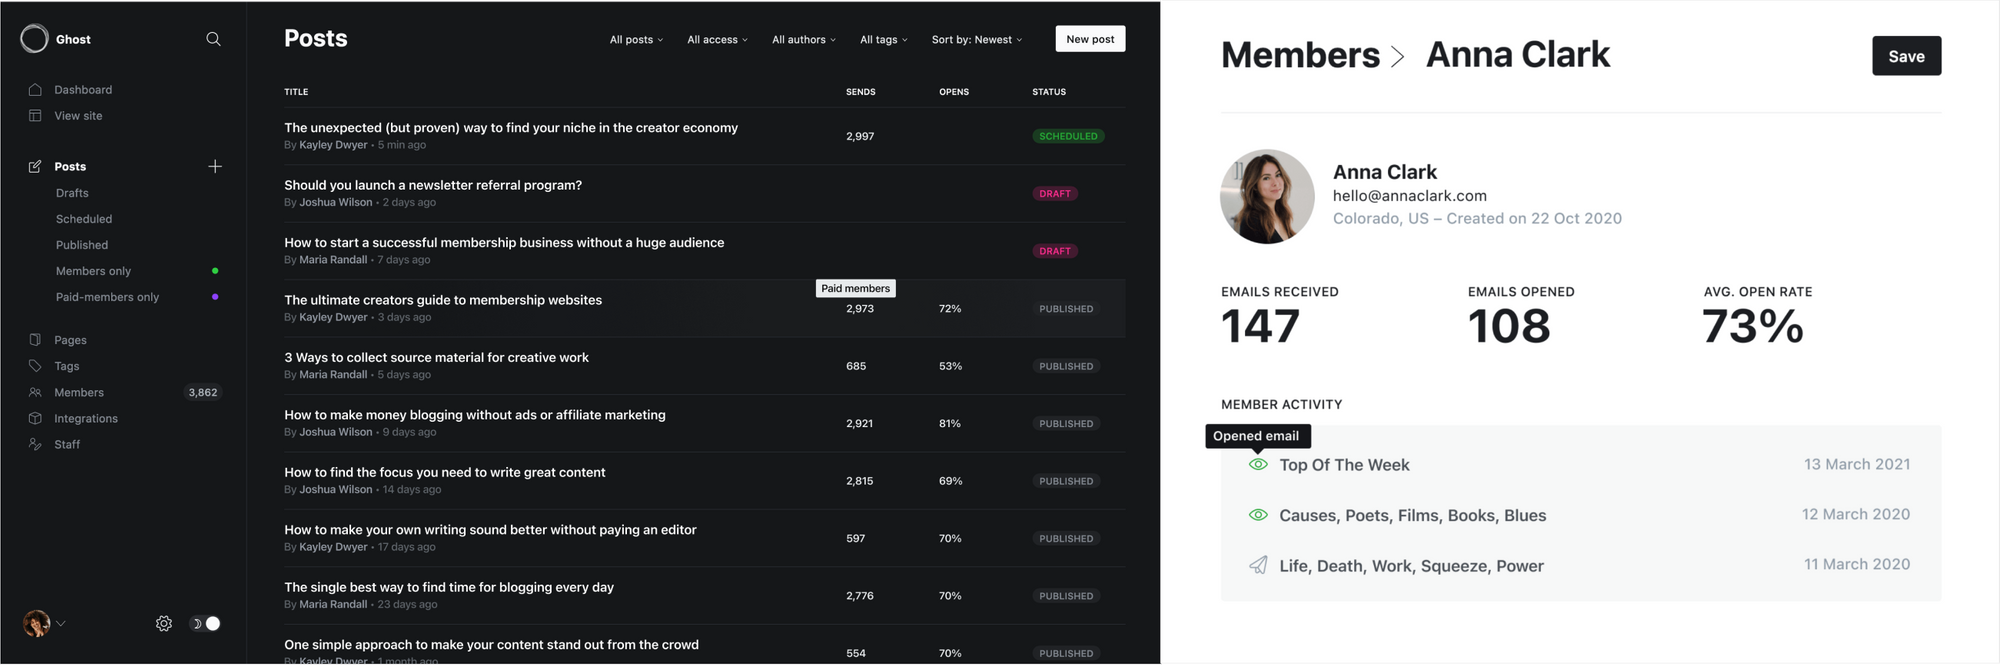Image resolution: width=2000 pixels, height=665 pixels.
Task: Click the purple dot next to Paid-members only
Action: 215,297
